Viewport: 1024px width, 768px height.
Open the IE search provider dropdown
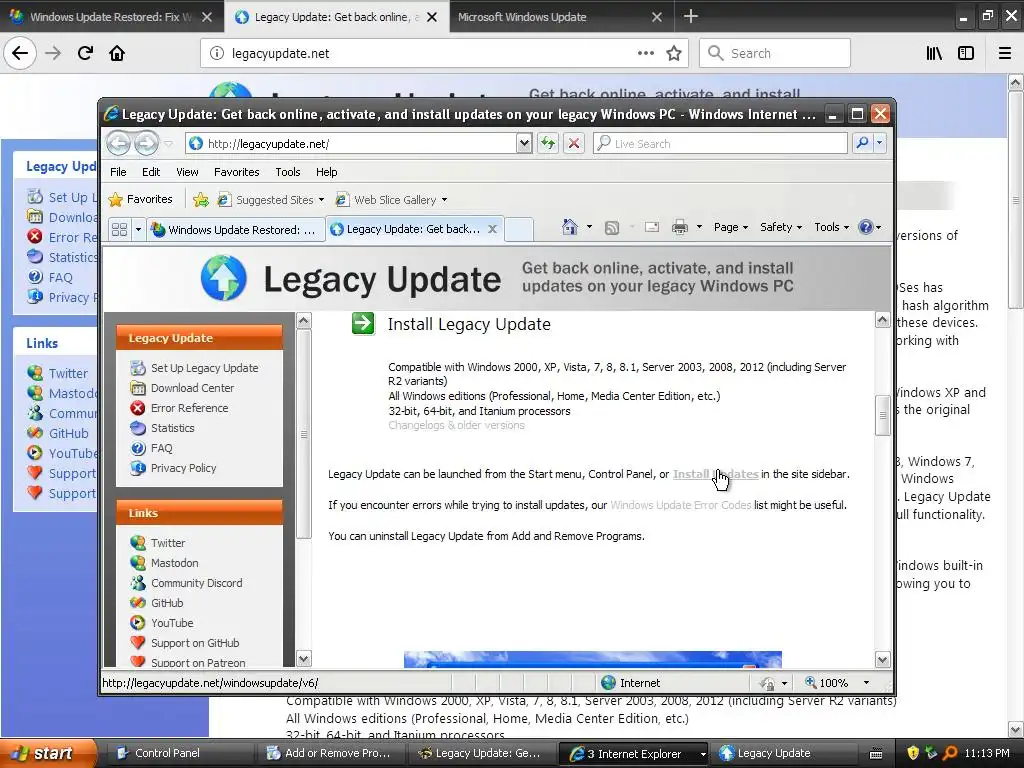tap(880, 143)
